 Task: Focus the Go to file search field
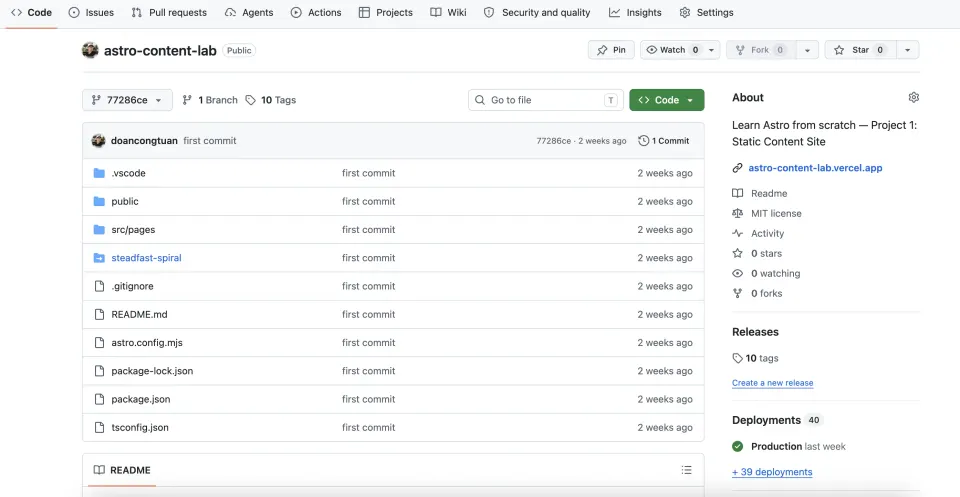(x=546, y=100)
